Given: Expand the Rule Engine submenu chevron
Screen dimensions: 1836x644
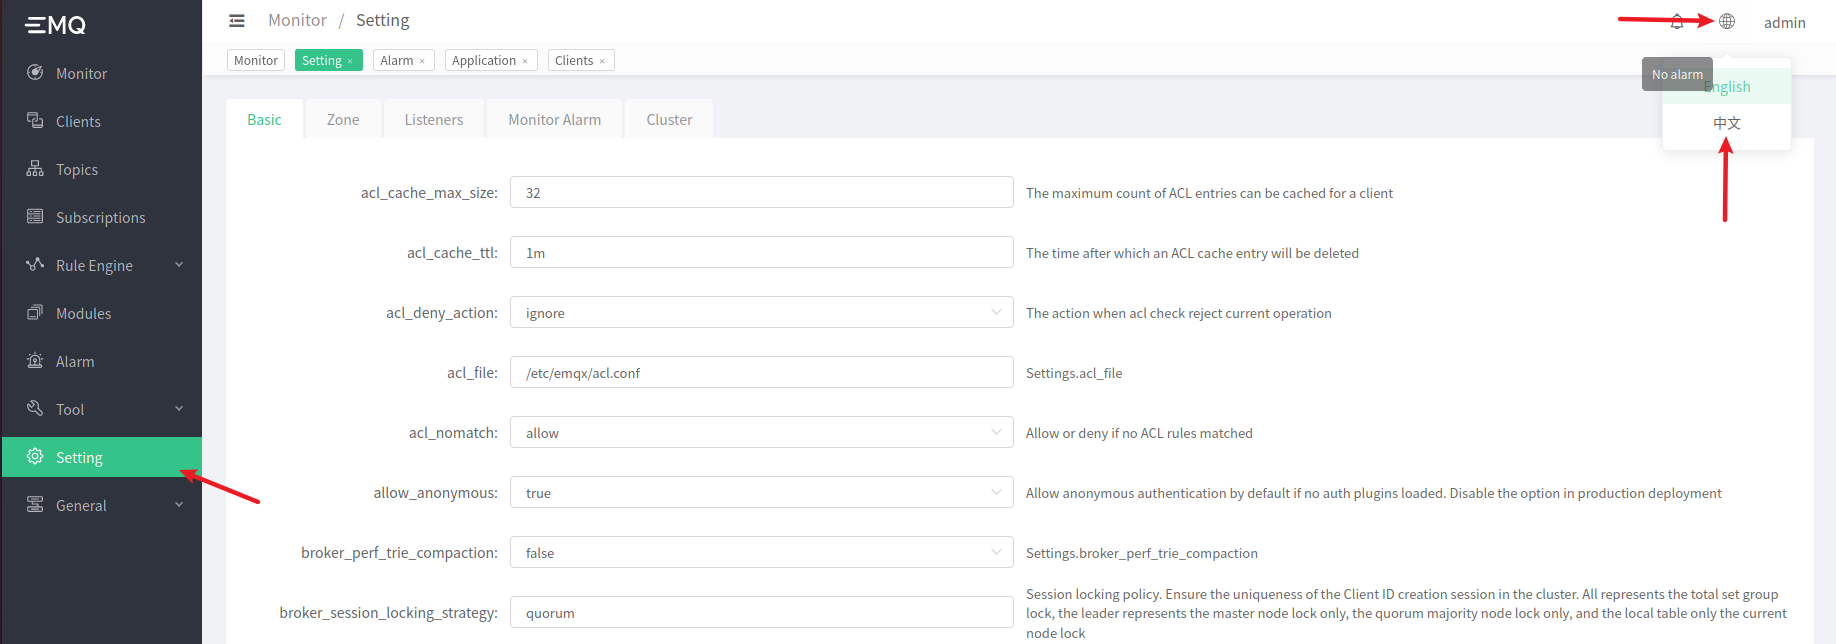Looking at the screenshot, I should pos(179,265).
